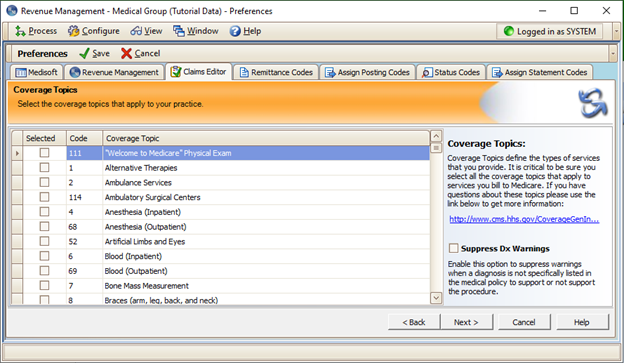Screen dimensions: 624x363
Task: Click the scroll down arrow of topics list
Action: tap(436, 298)
